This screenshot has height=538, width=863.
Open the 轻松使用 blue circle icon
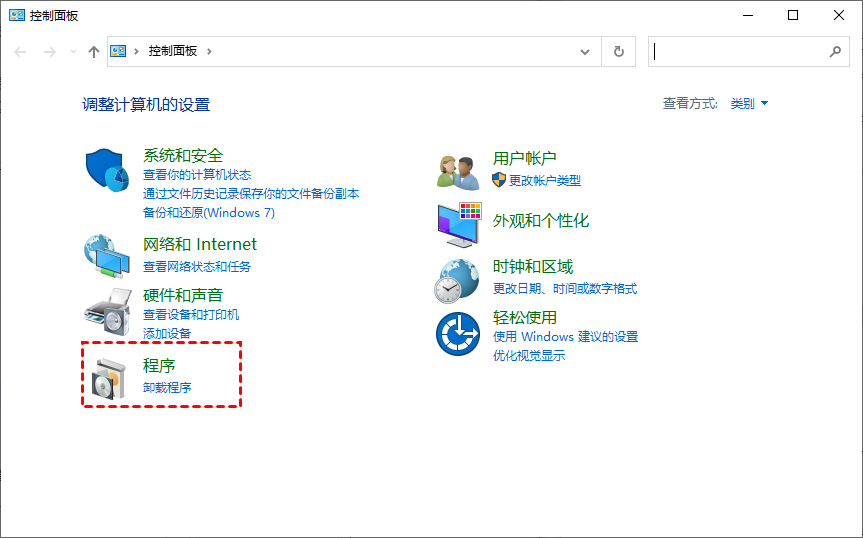tap(458, 333)
